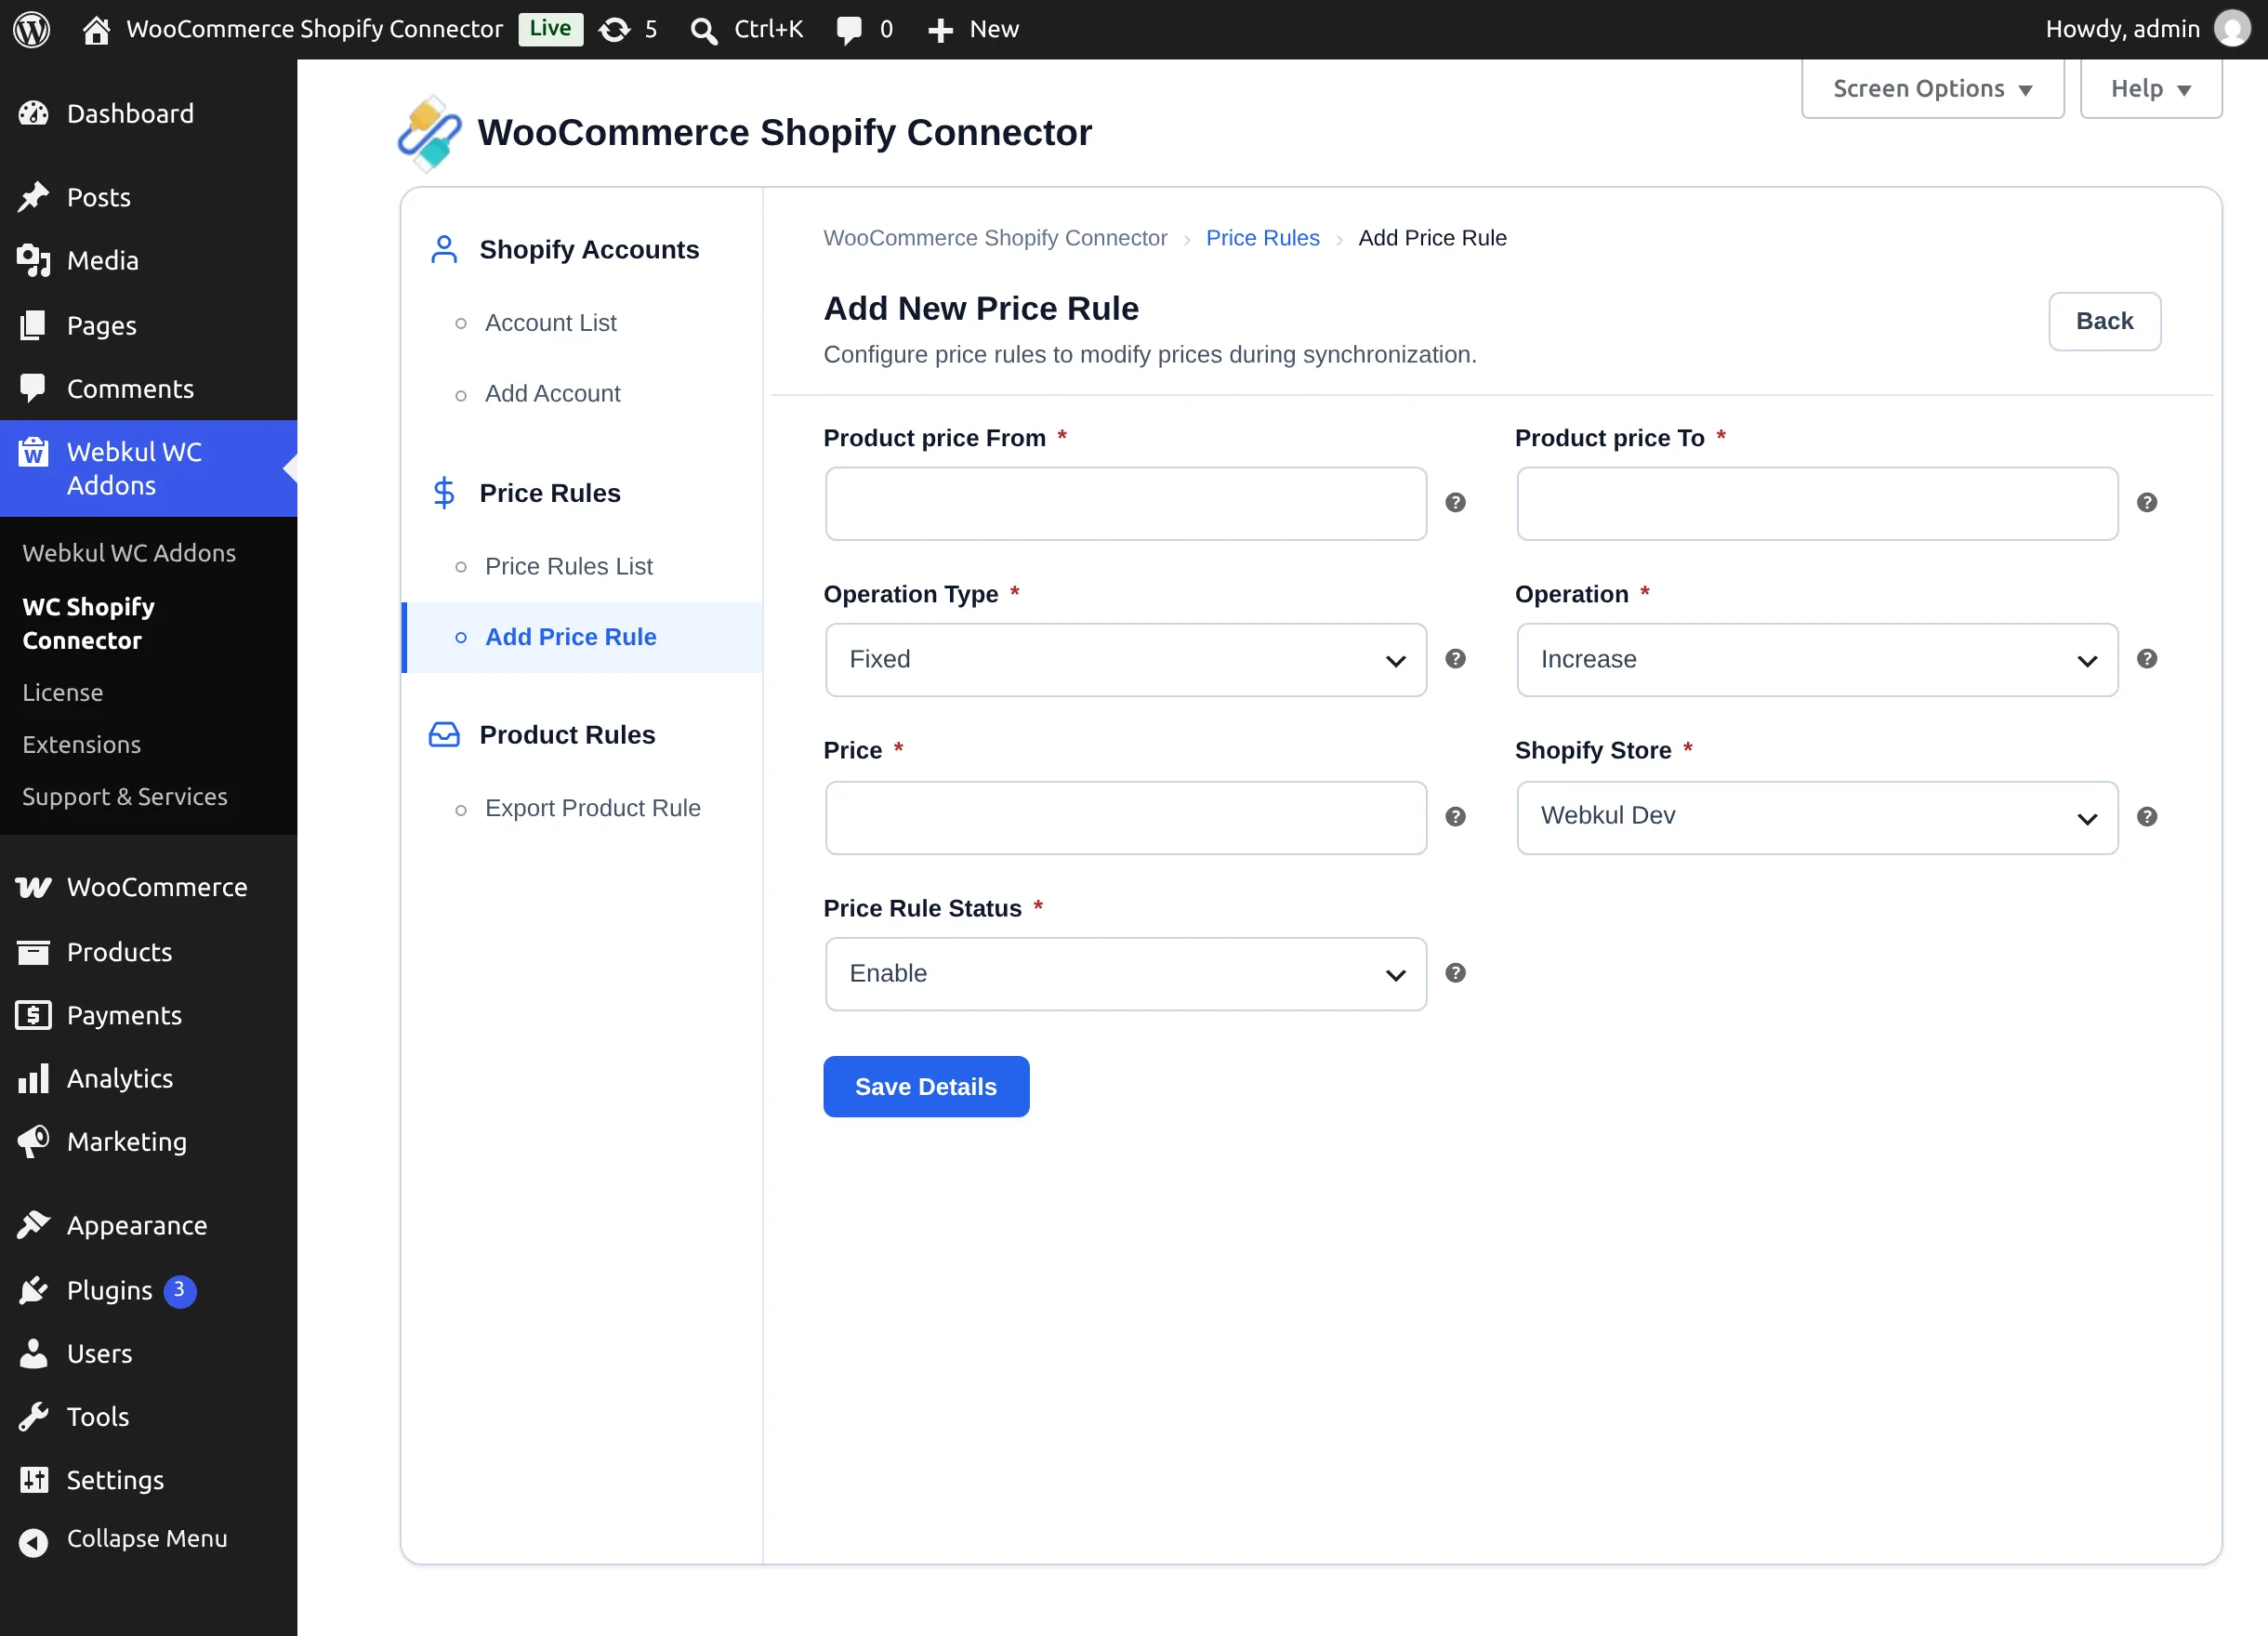2268x1636 pixels.
Task: Click the help icon beside Shopify Store
Action: point(2146,817)
